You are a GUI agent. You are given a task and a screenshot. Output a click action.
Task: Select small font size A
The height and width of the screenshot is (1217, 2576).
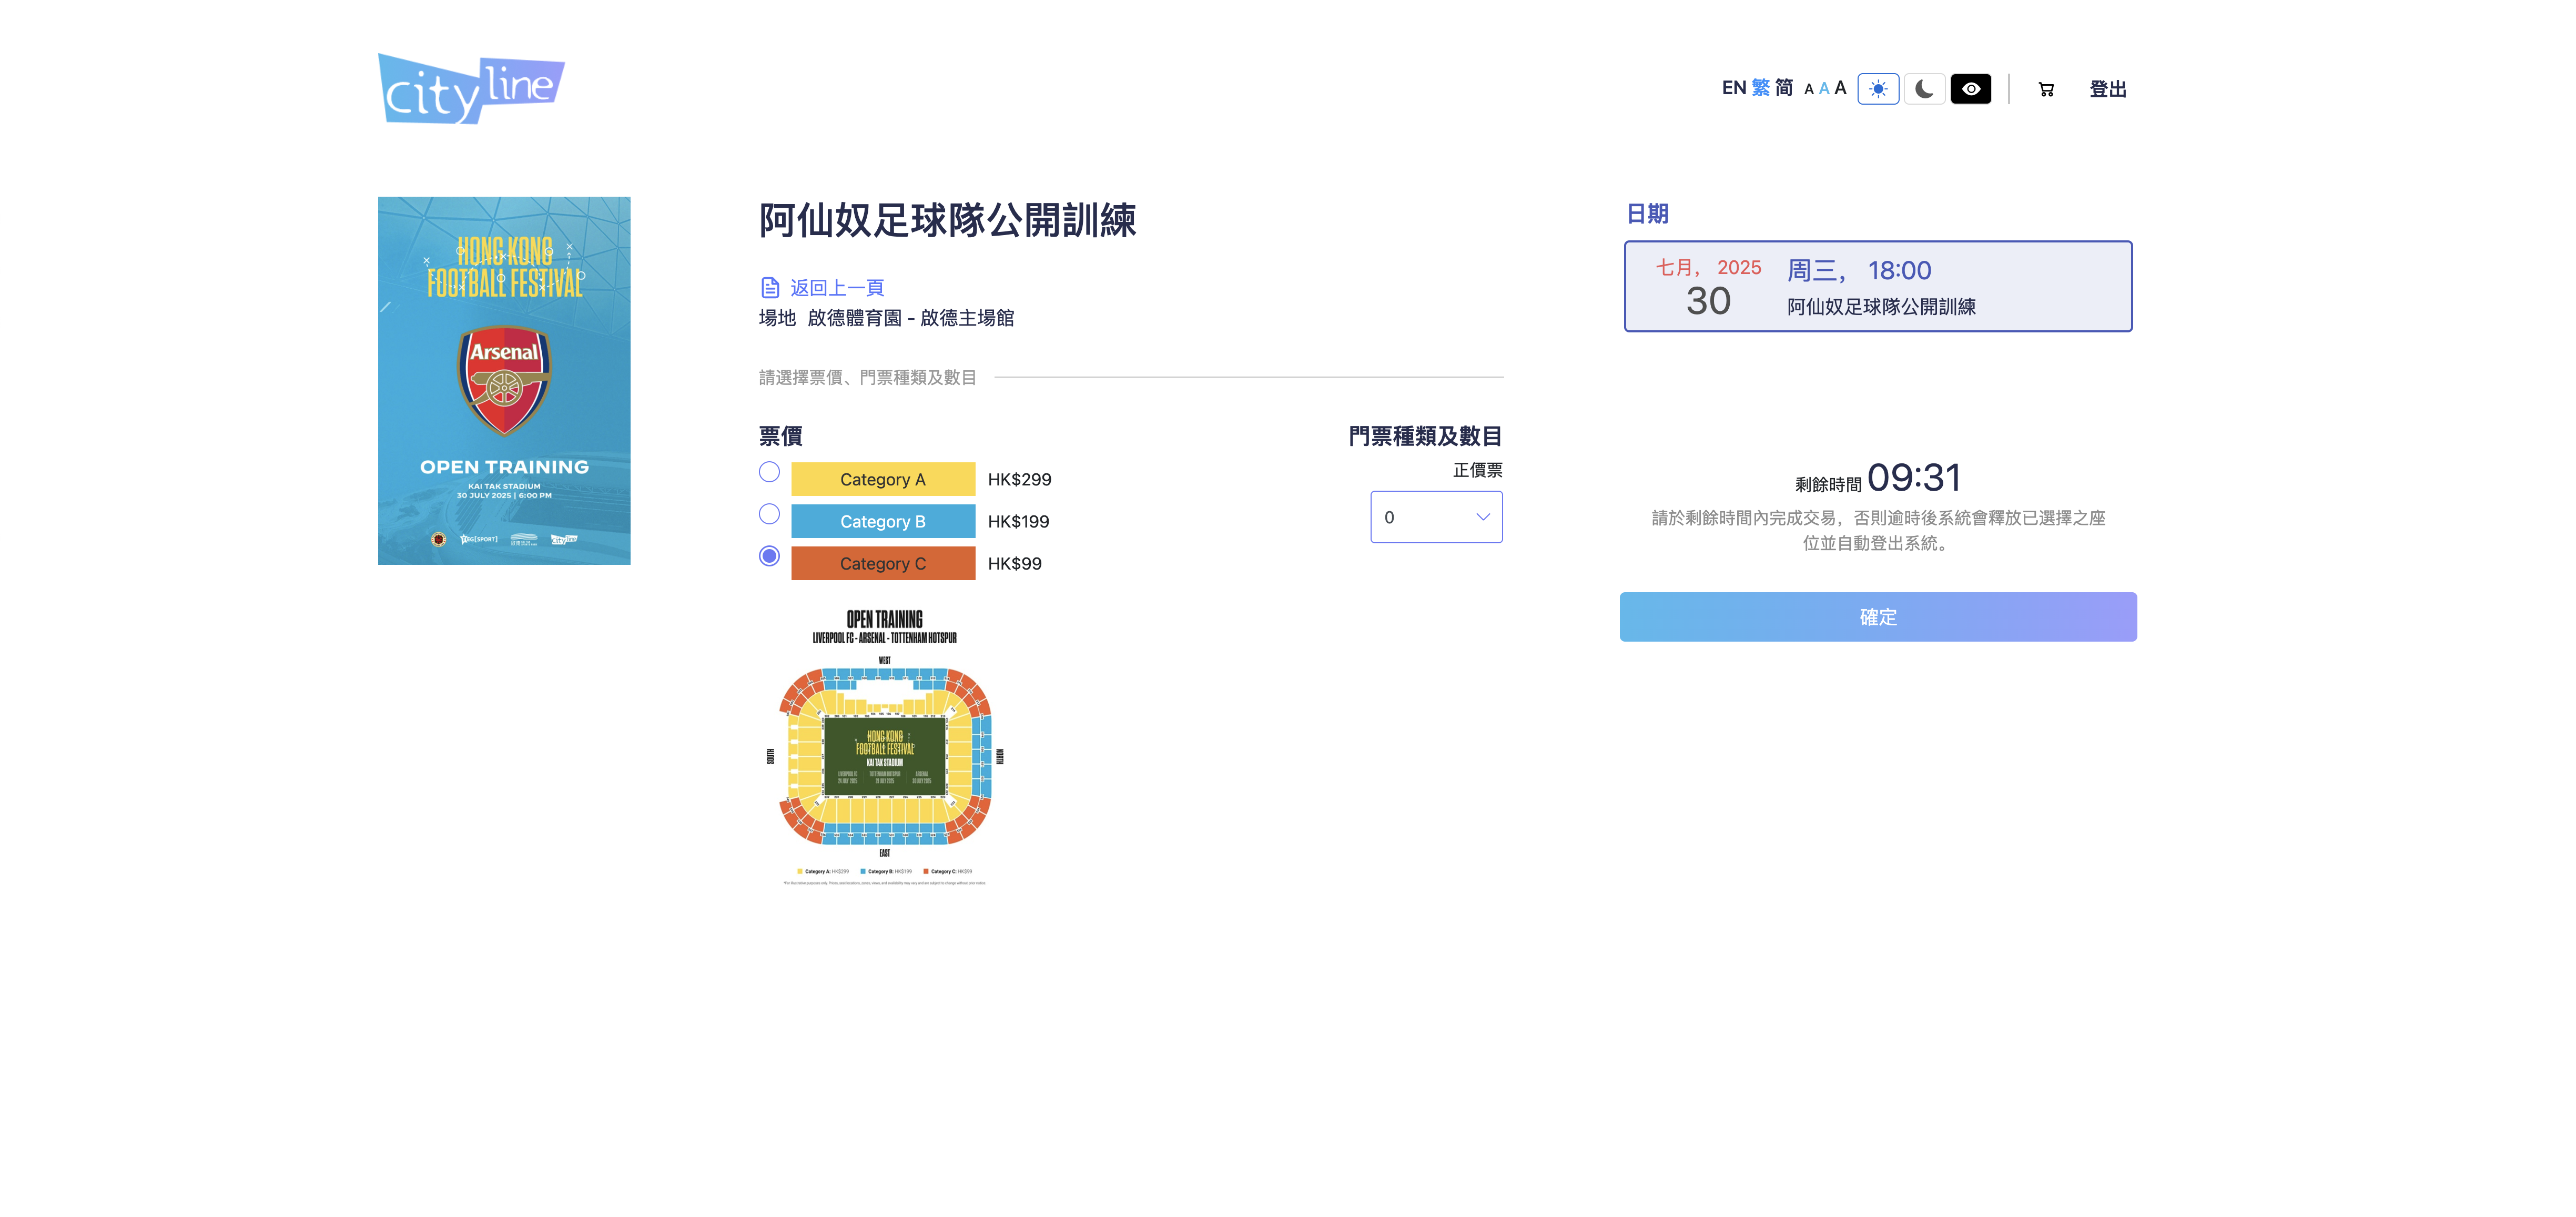(1808, 90)
